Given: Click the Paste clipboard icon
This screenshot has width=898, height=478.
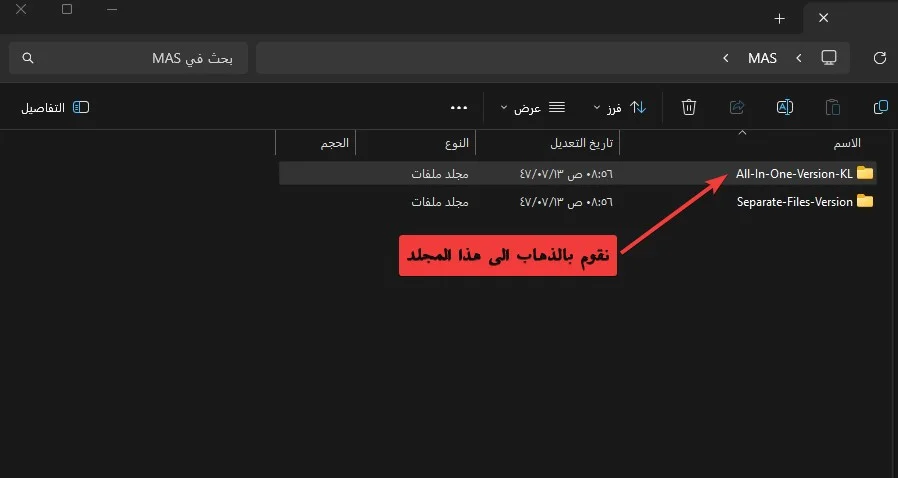Looking at the screenshot, I should click(x=833, y=107).
